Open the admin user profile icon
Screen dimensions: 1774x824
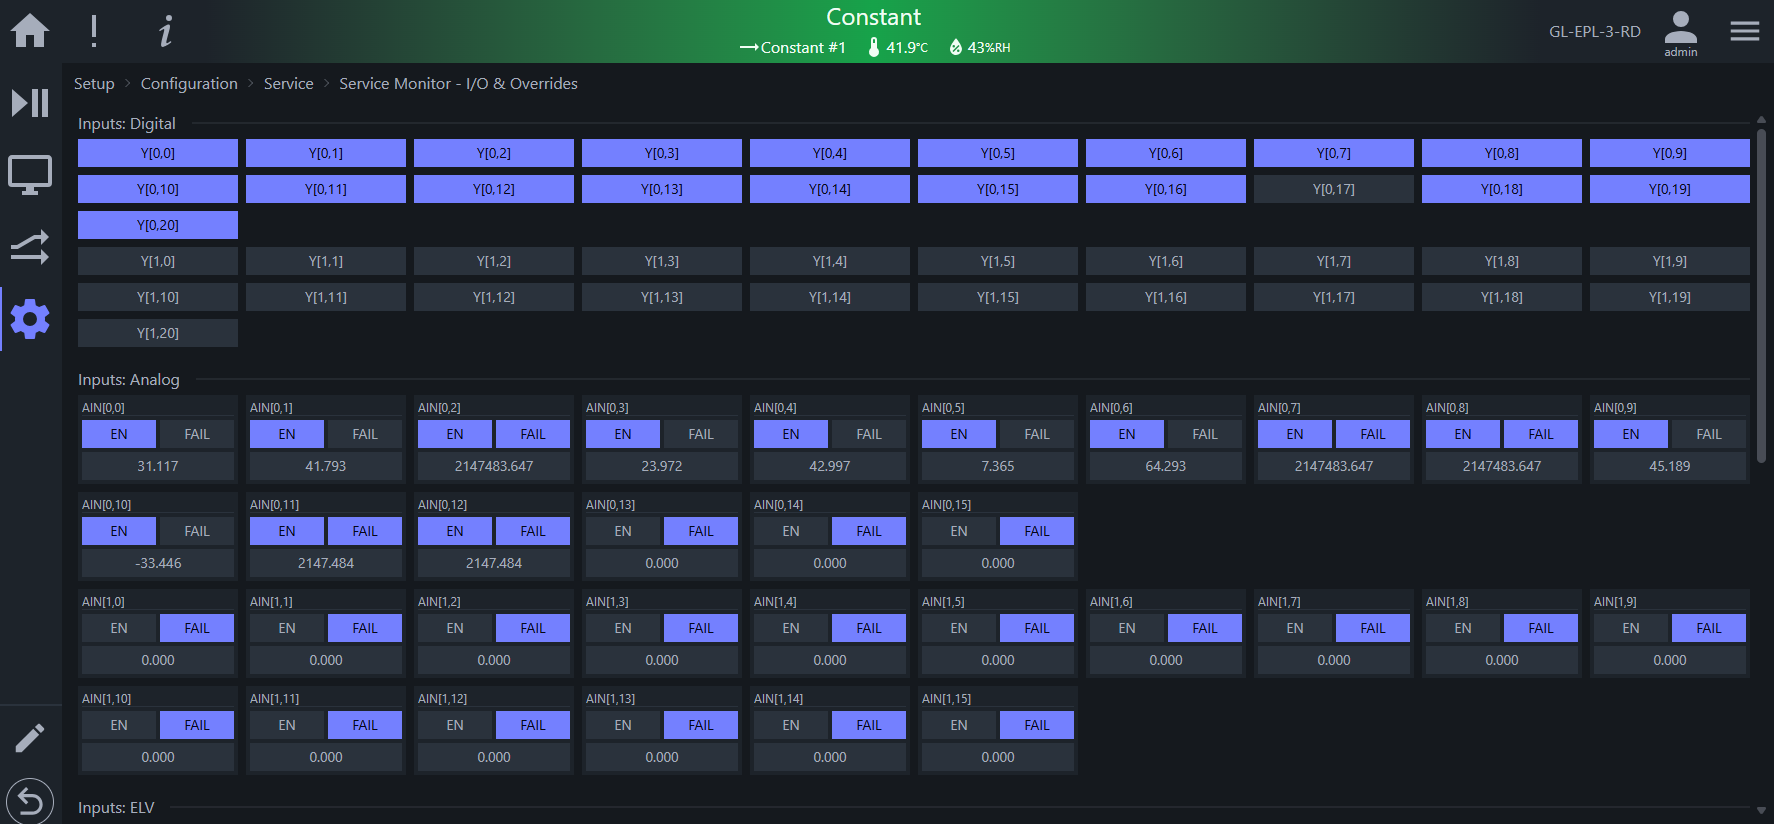pyautogui.click(x=1680, y=33)
